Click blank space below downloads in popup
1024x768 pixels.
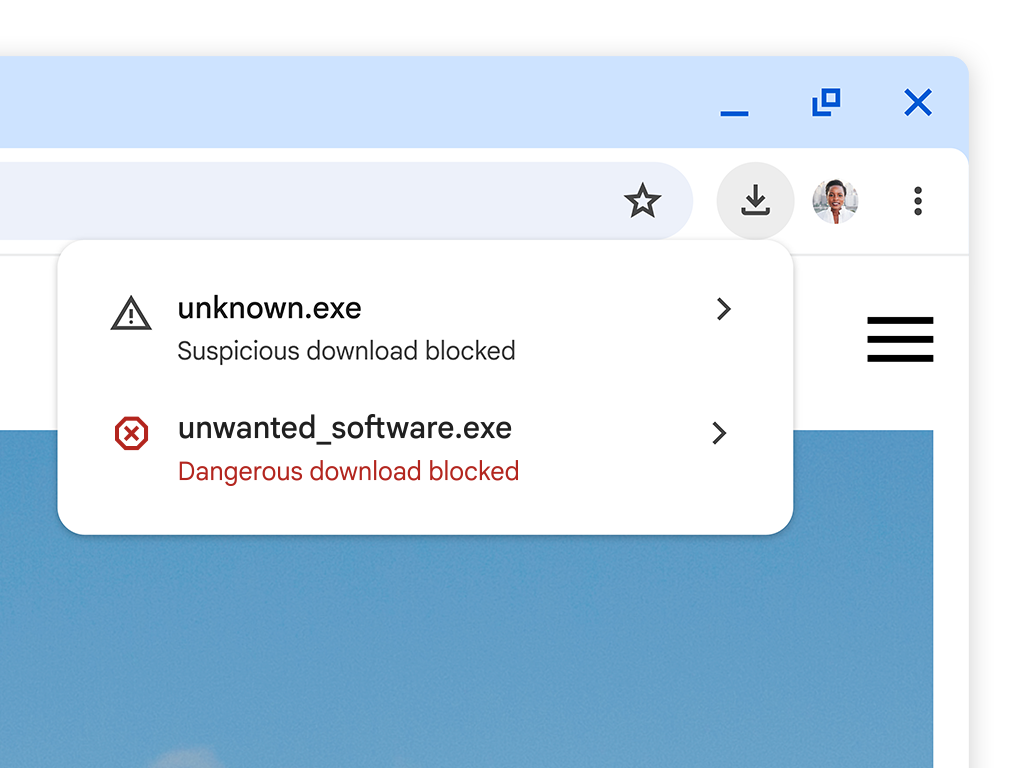click(425, 512)
